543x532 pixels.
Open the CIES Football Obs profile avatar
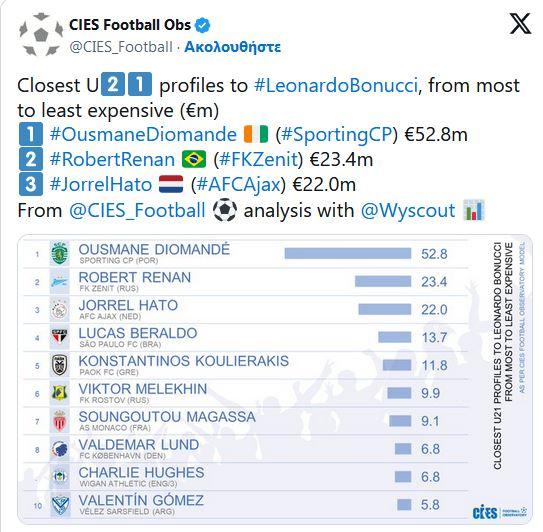click(x=41, y=34)
